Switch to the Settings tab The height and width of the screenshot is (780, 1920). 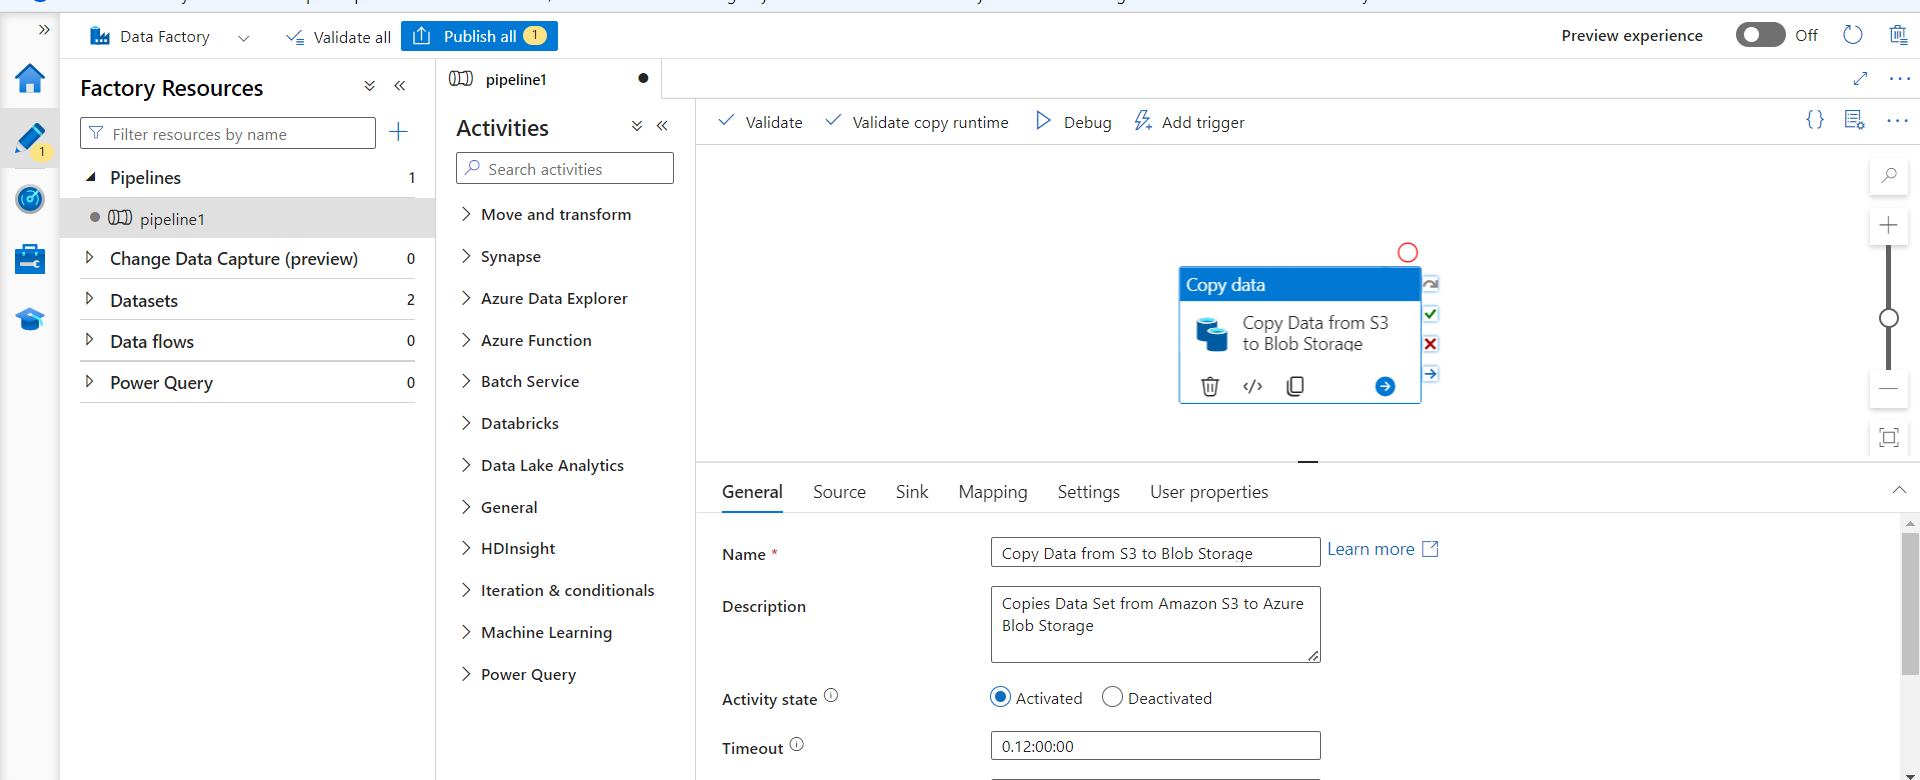1088,492
